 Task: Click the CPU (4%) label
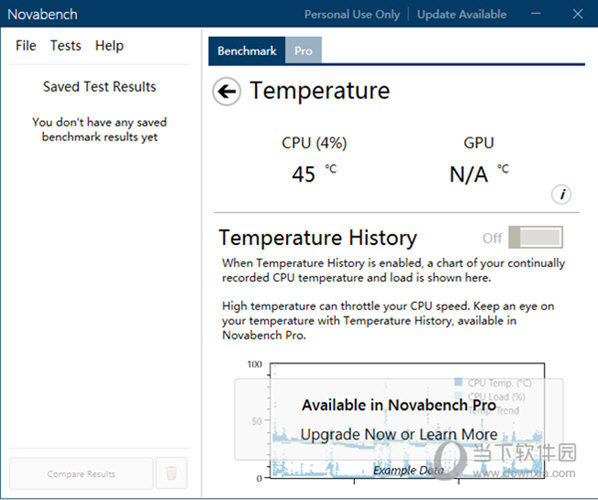click(314, 143)
